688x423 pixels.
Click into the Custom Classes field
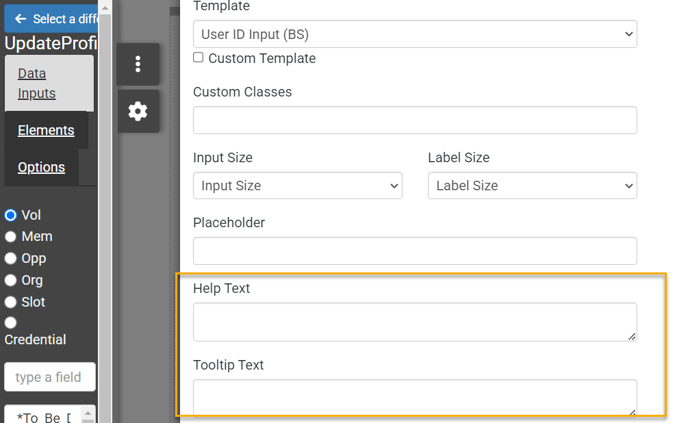(414, 120)
